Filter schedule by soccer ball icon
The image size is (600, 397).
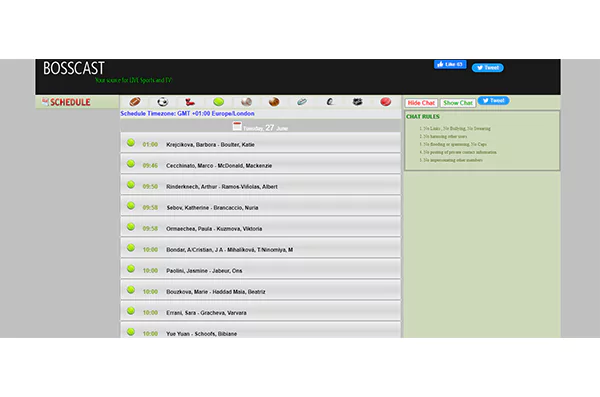(x=163, y=102)
